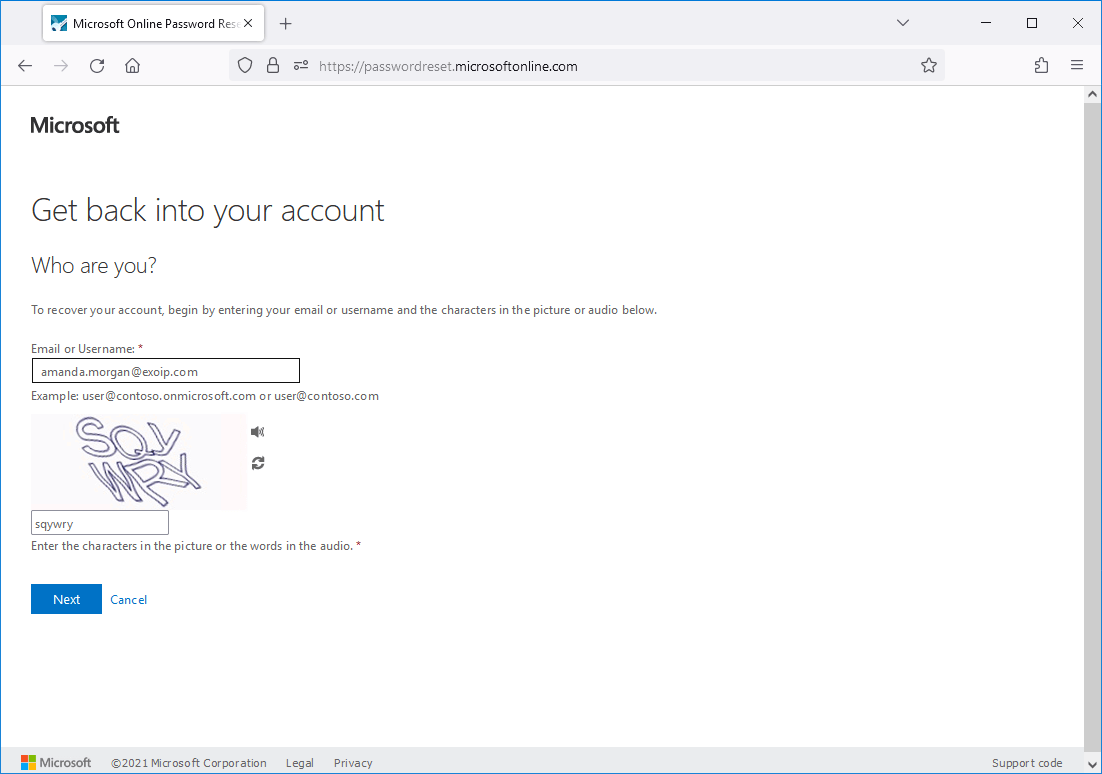
Task: Open the browser extensions icon
Action: (x=1041, y=65)
